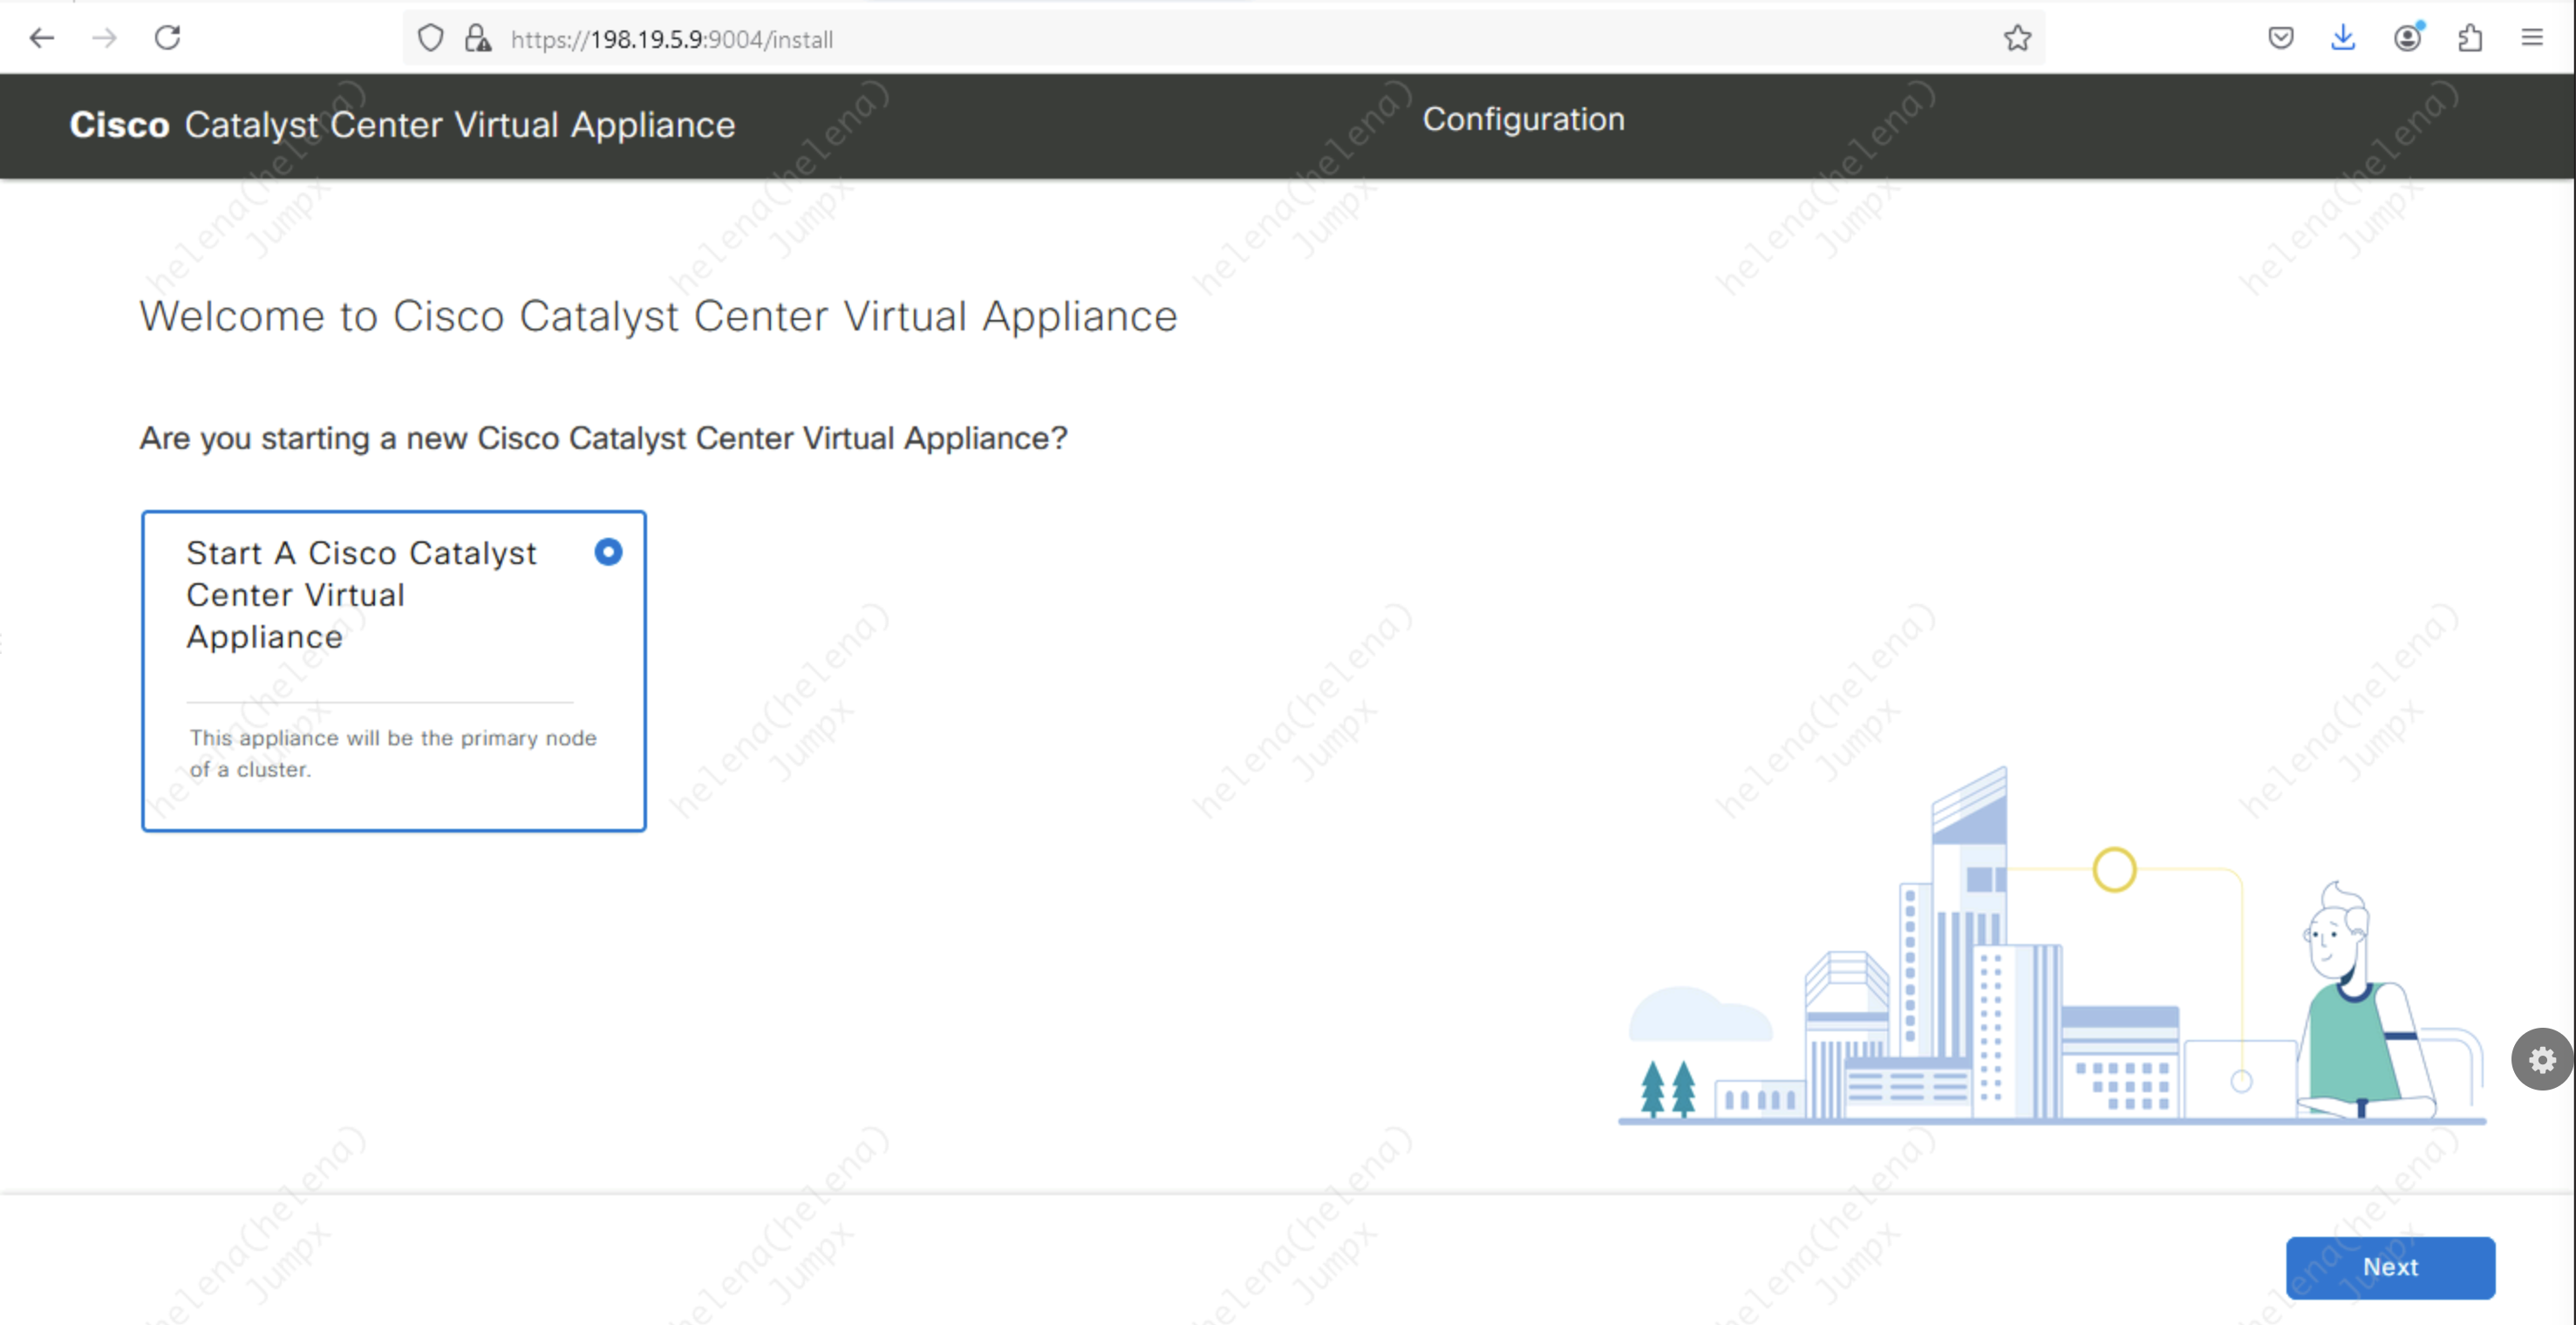Click the Cisco Catalyst Center header title

tap(402, 125)
